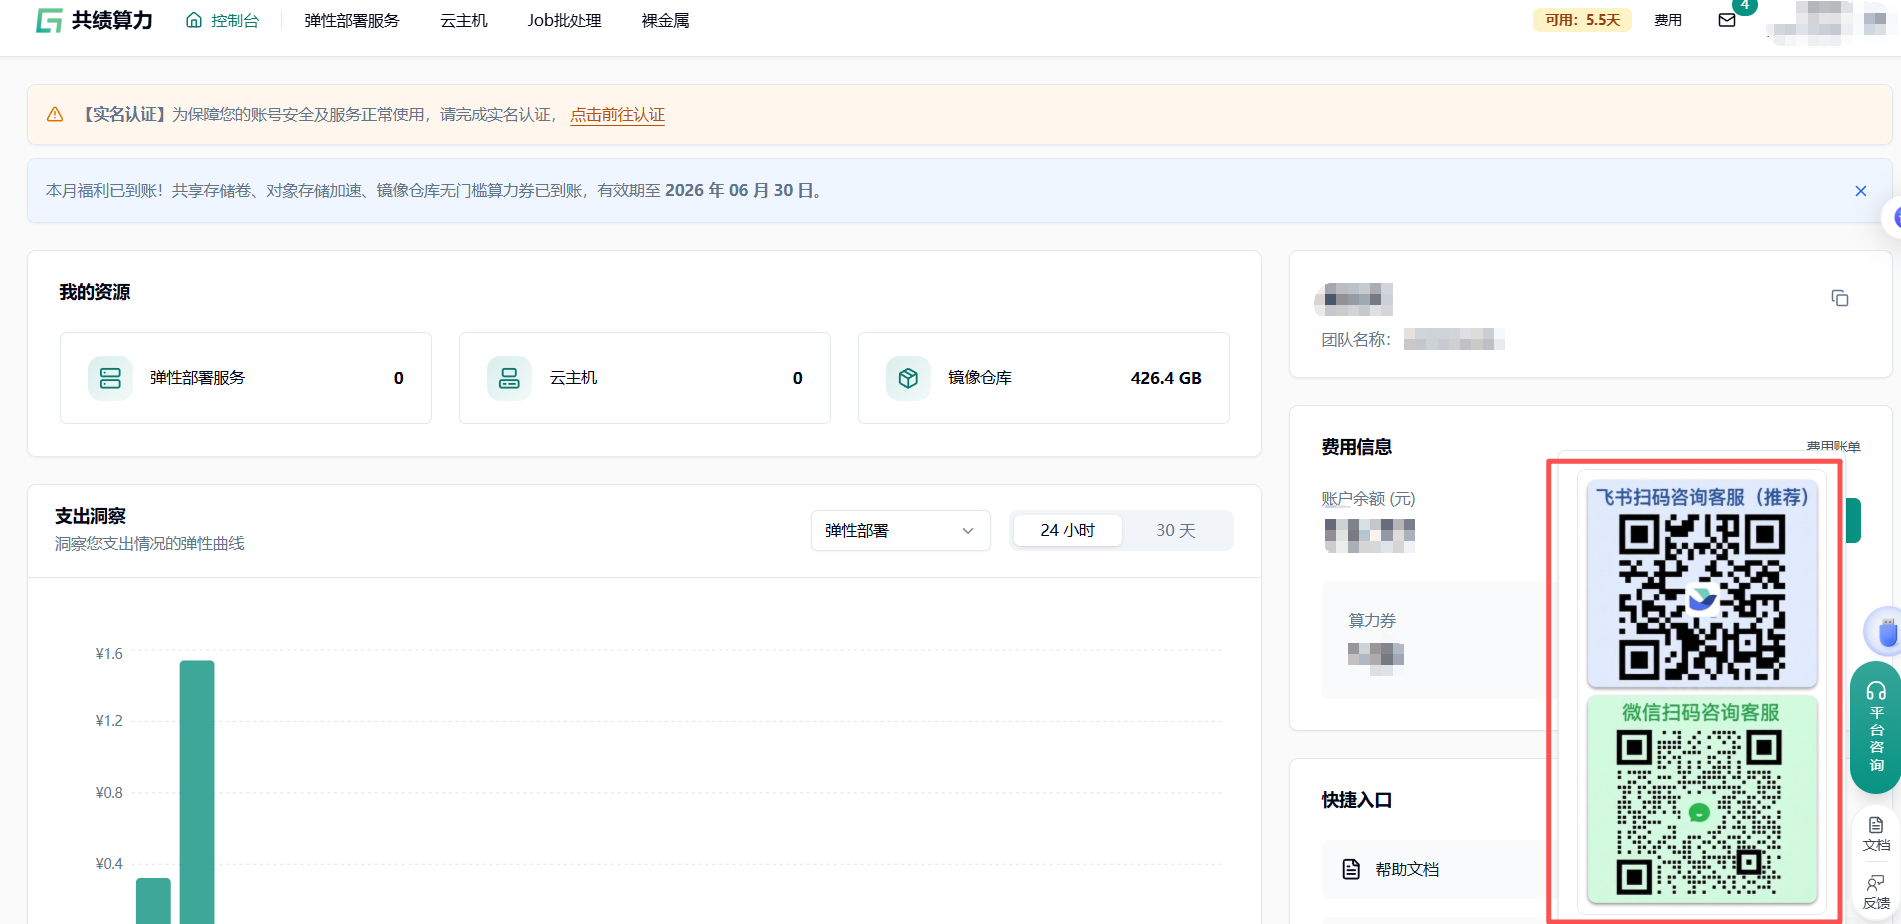Click 点击前往认证 link
Image resolution: width=1901 pixels, height=924 pixels.
coord(618,115)
